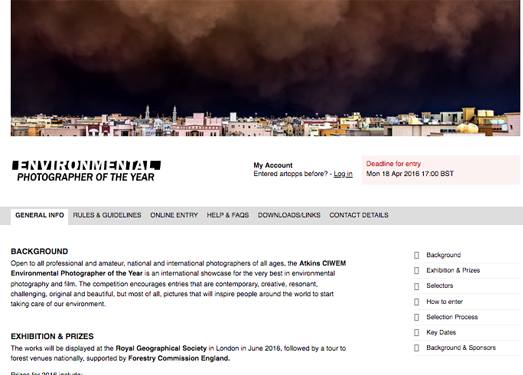
Task: Click the icon next to Key Dates
Action: pos(417,333)
